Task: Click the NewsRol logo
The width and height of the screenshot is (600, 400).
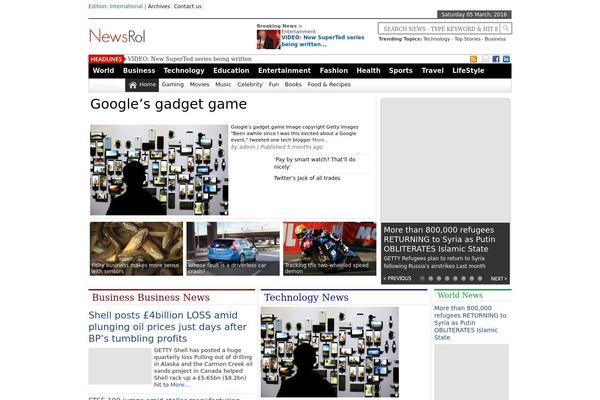Action: tap(117, 36)
